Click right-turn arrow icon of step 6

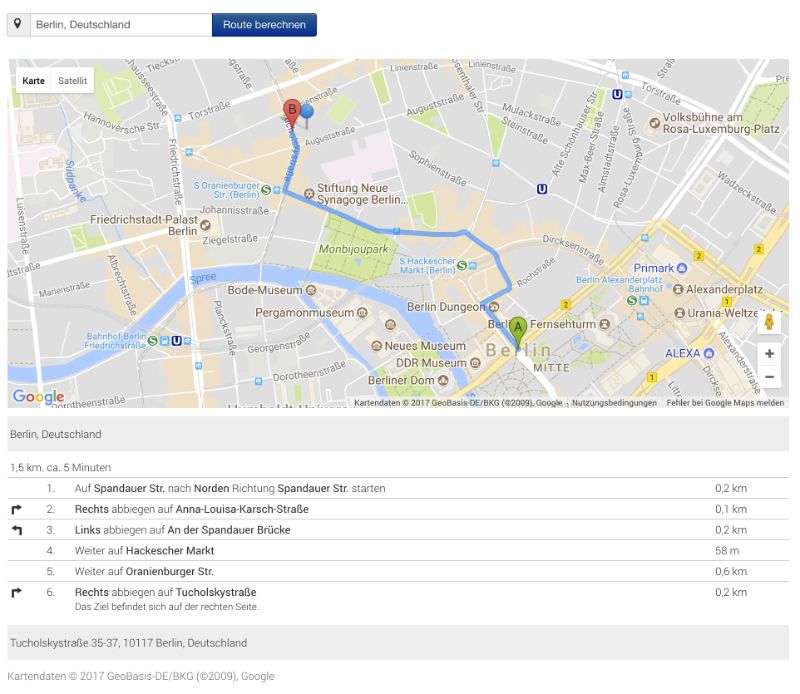tap(17, 592)
